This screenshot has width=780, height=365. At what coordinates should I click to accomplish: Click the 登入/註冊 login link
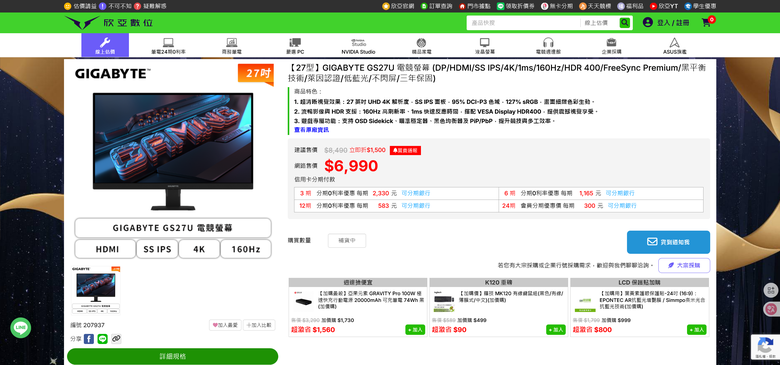coord(666,23)
